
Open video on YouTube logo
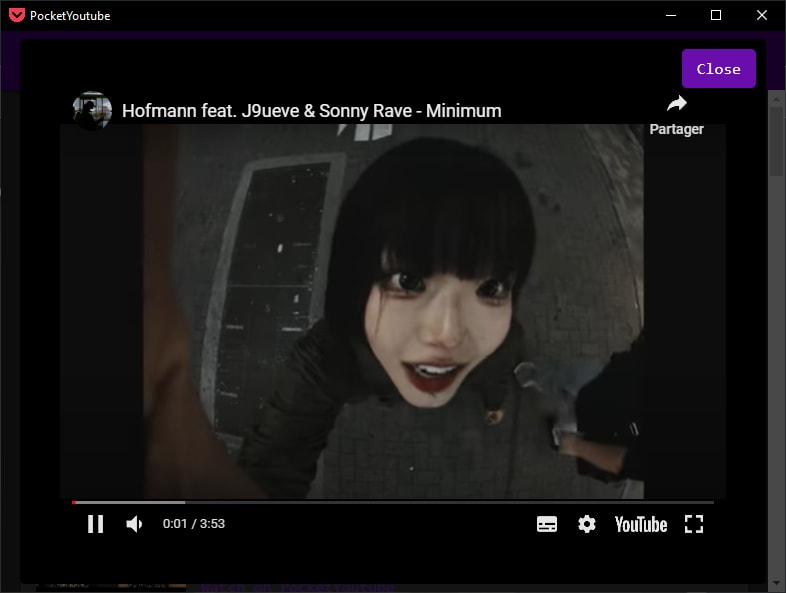click(x=641, y=524)
